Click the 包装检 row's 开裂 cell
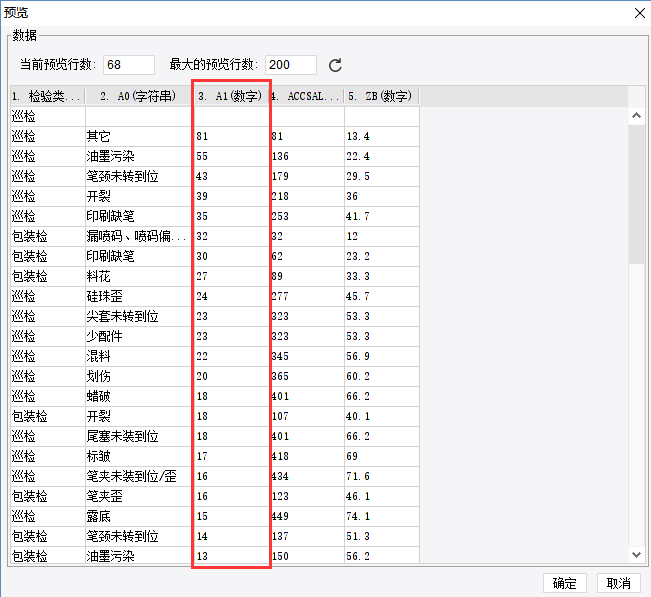The image size is (651, 597). [x=139, y=416]
